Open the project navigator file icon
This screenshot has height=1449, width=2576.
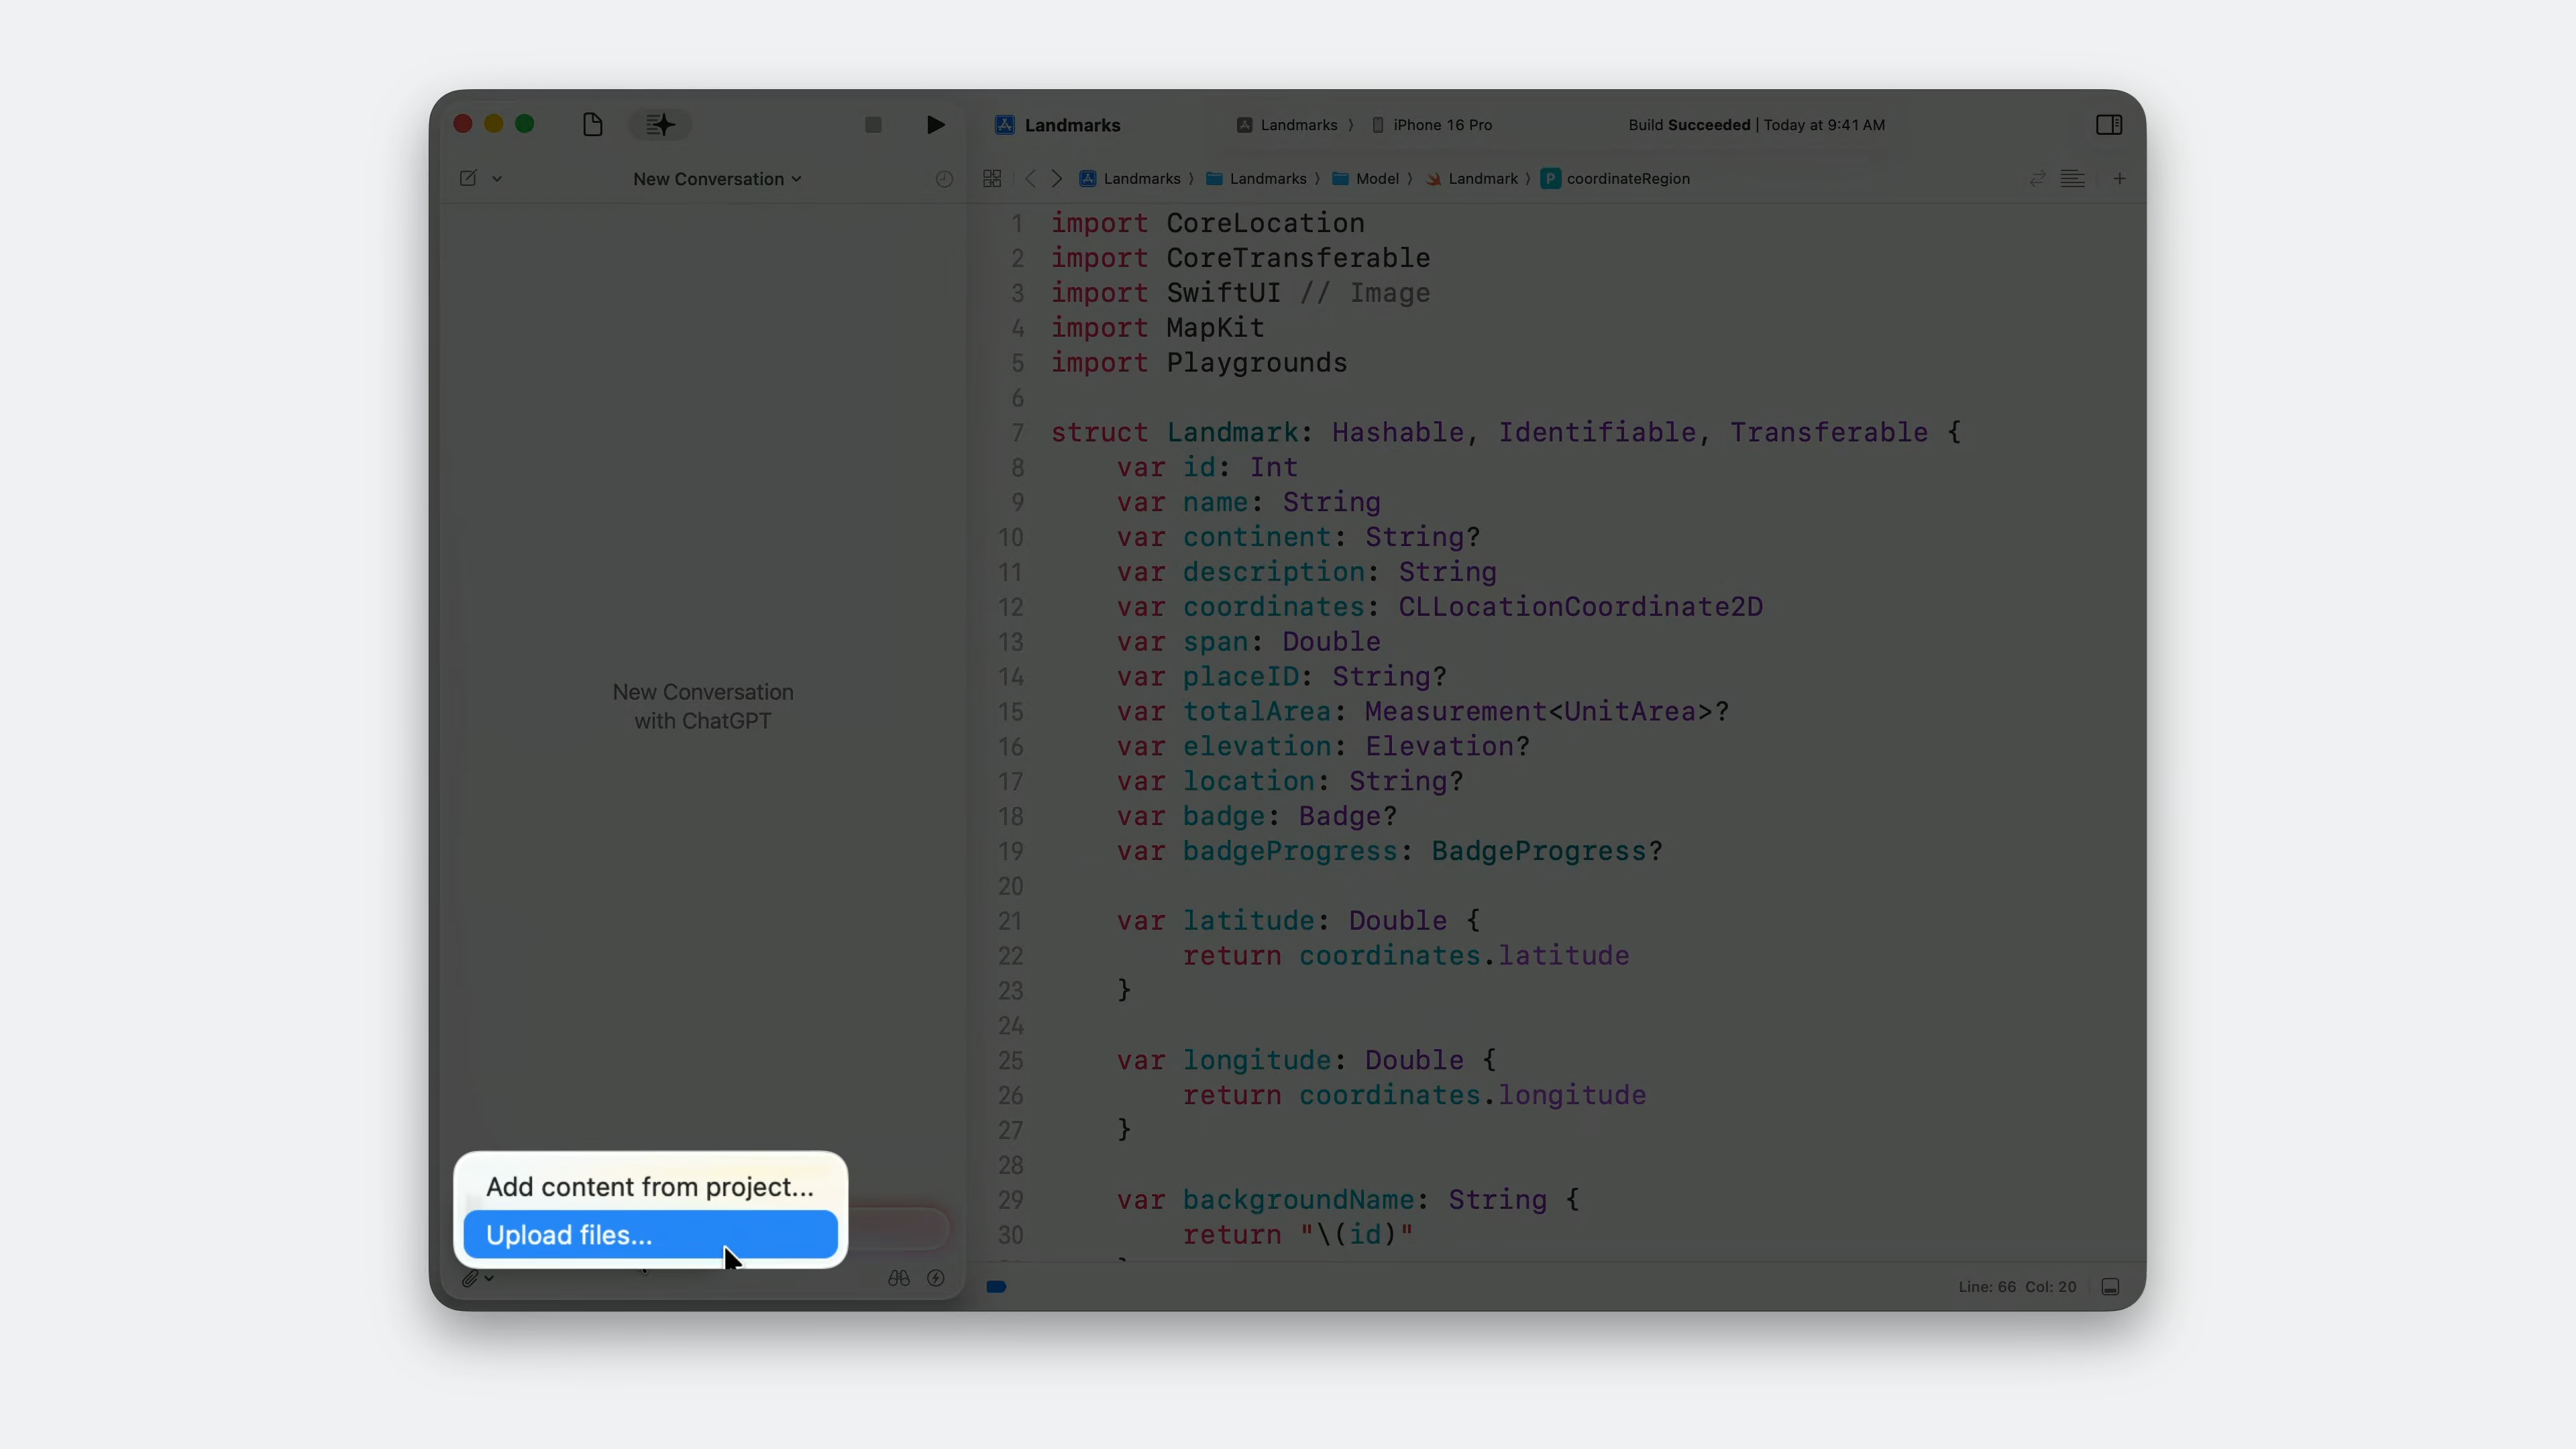592,125
